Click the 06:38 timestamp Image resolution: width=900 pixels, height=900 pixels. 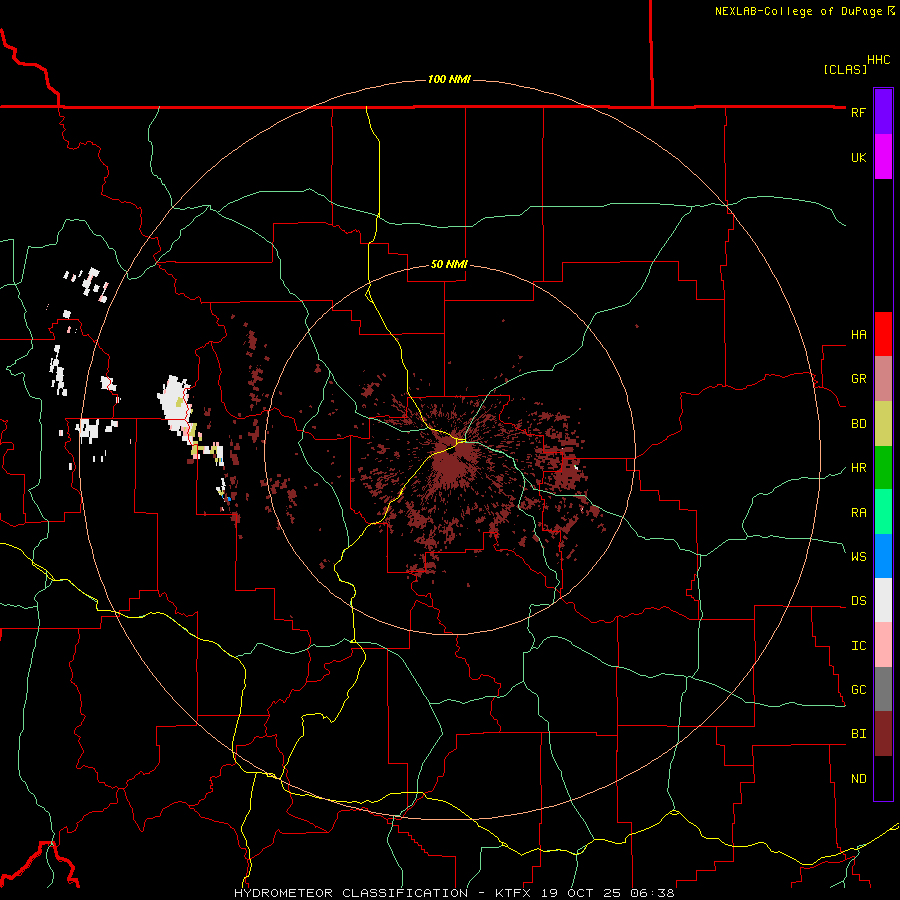[654, 893]
